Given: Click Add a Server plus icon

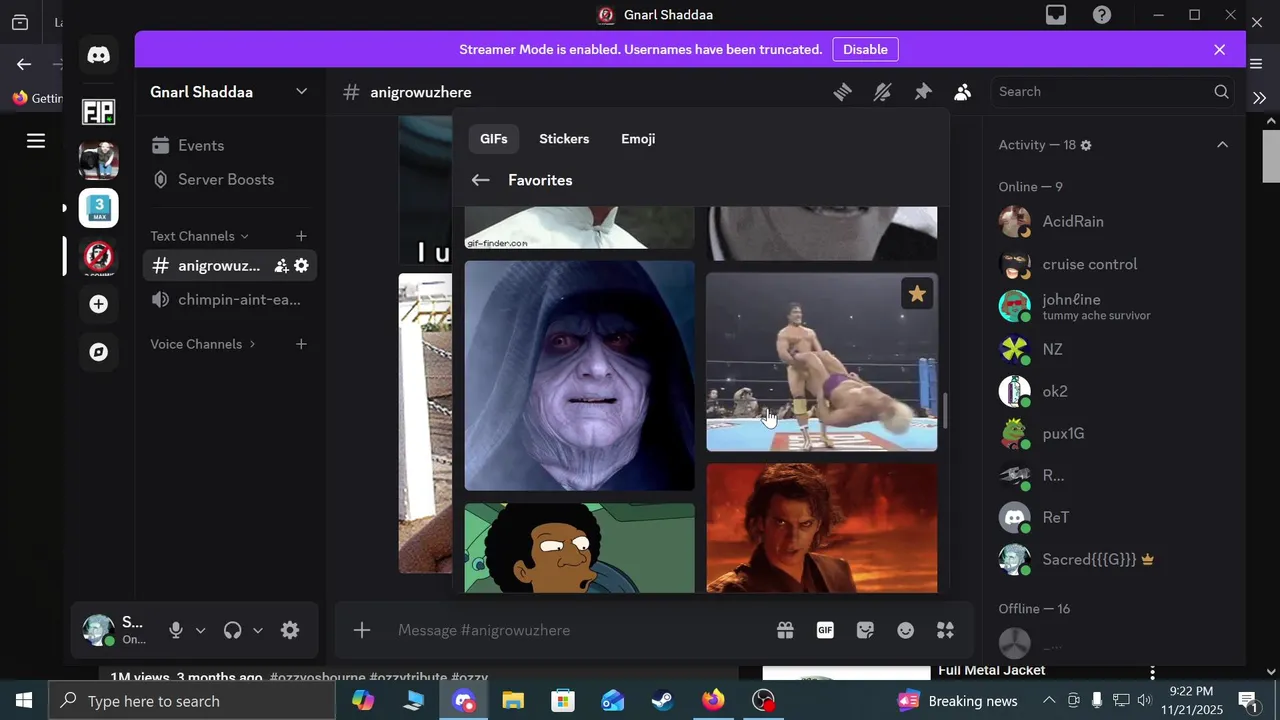Looking at the screenshot, I should 98,304.
